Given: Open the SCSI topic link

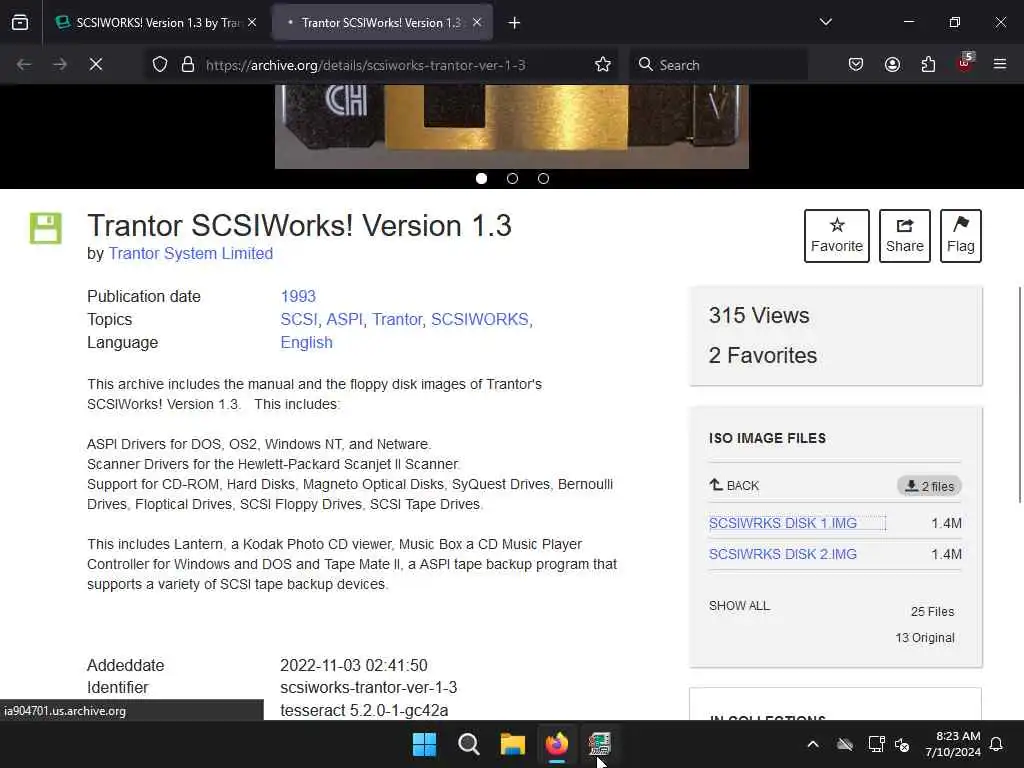Looking at the screenshot, I should point(299,319).
